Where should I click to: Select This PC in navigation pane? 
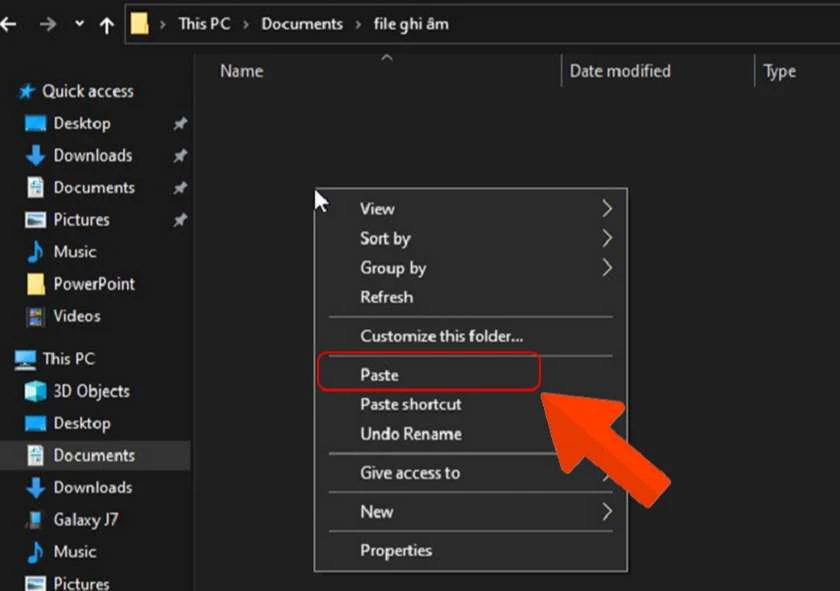[69, 358]
